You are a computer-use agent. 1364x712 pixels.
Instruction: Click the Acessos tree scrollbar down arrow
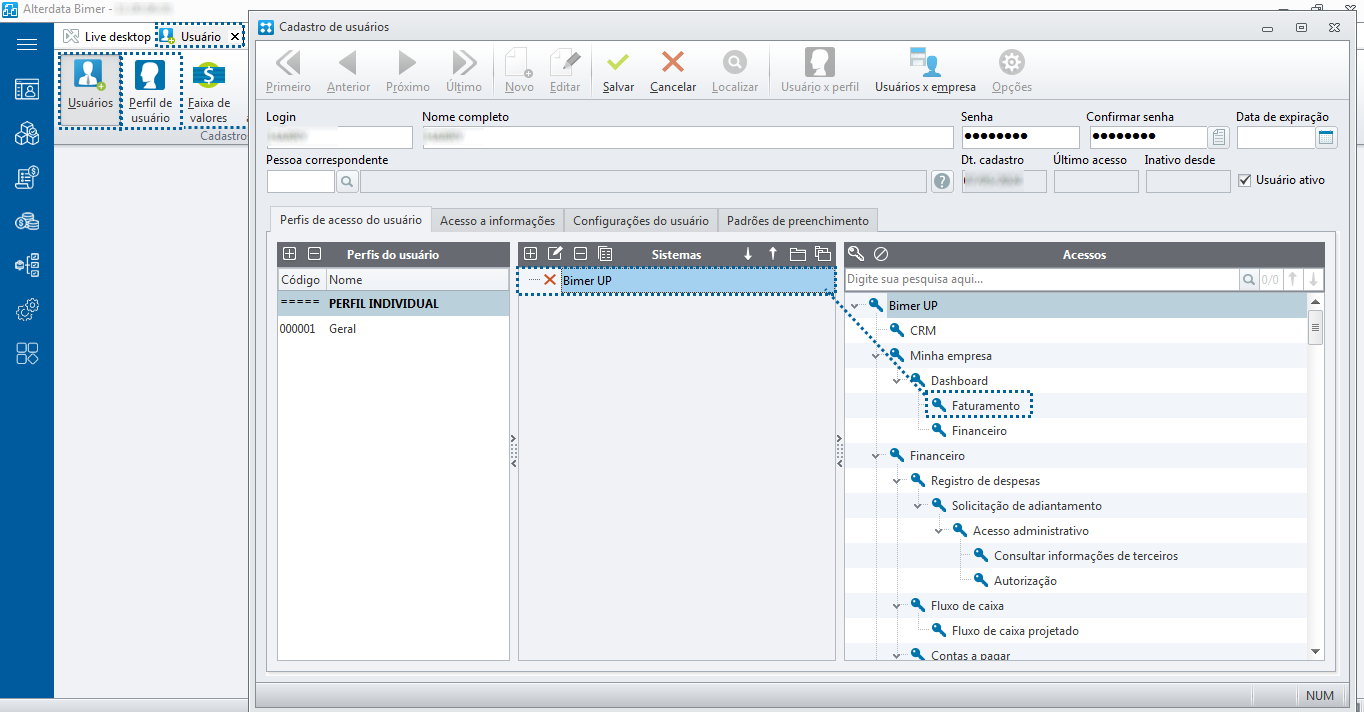coord(1315,651)
